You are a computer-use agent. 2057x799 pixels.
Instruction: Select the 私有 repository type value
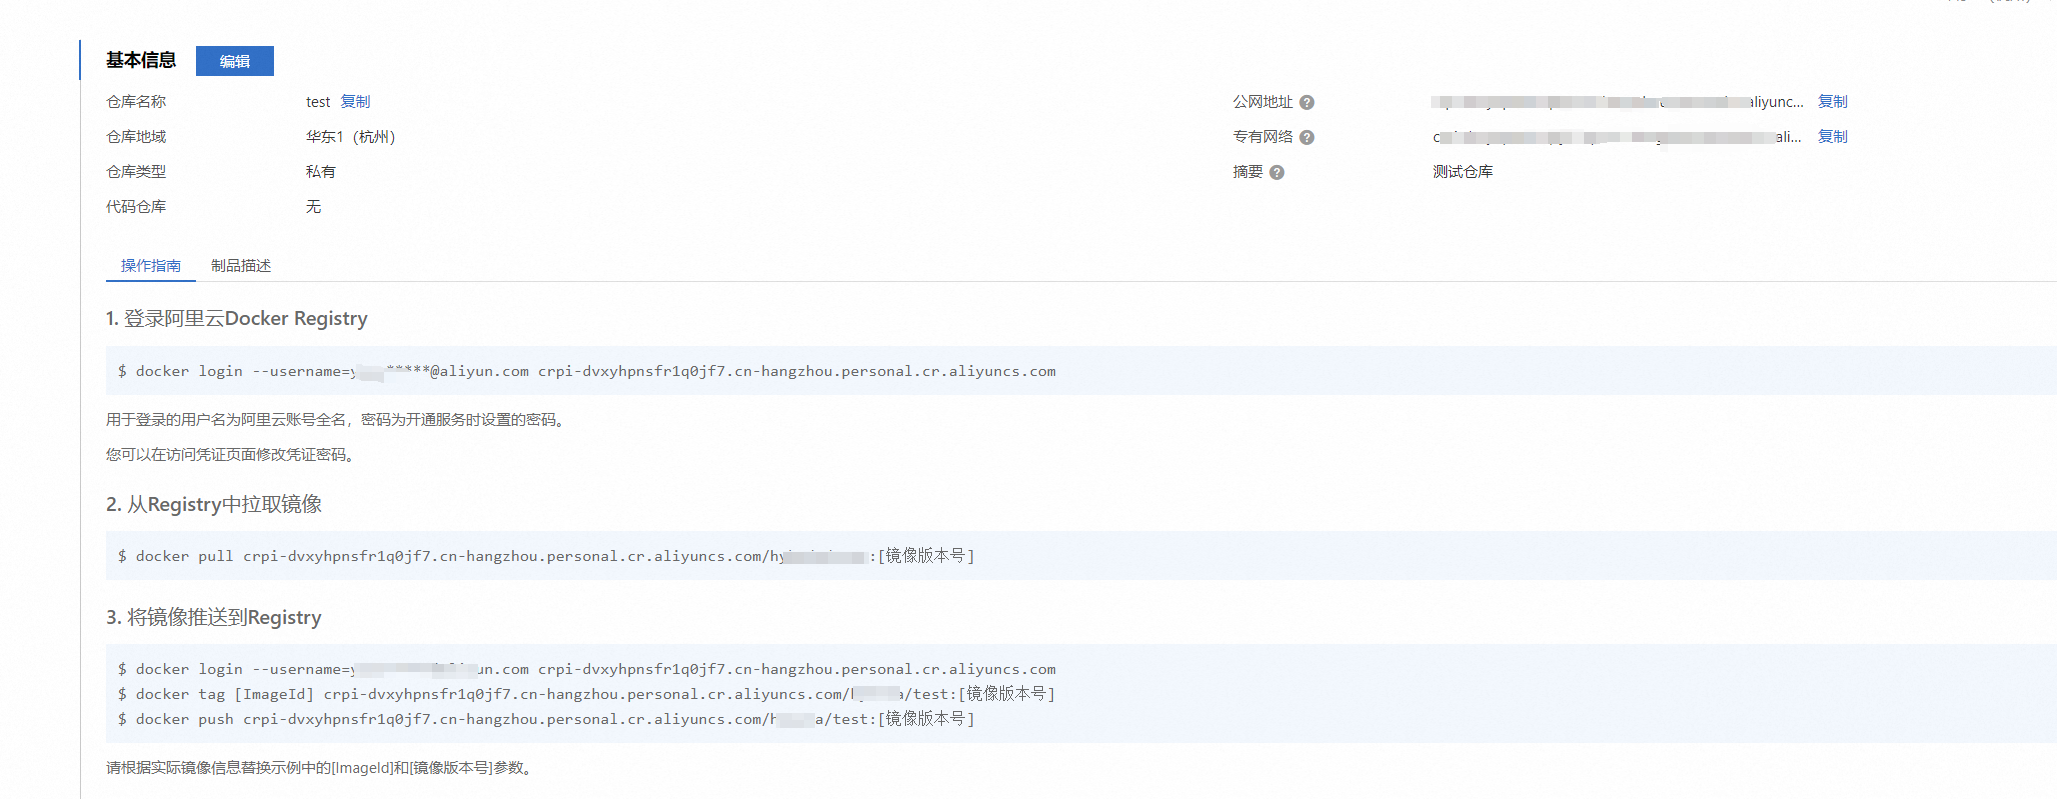pyautogui.click(x=321, y=172)
